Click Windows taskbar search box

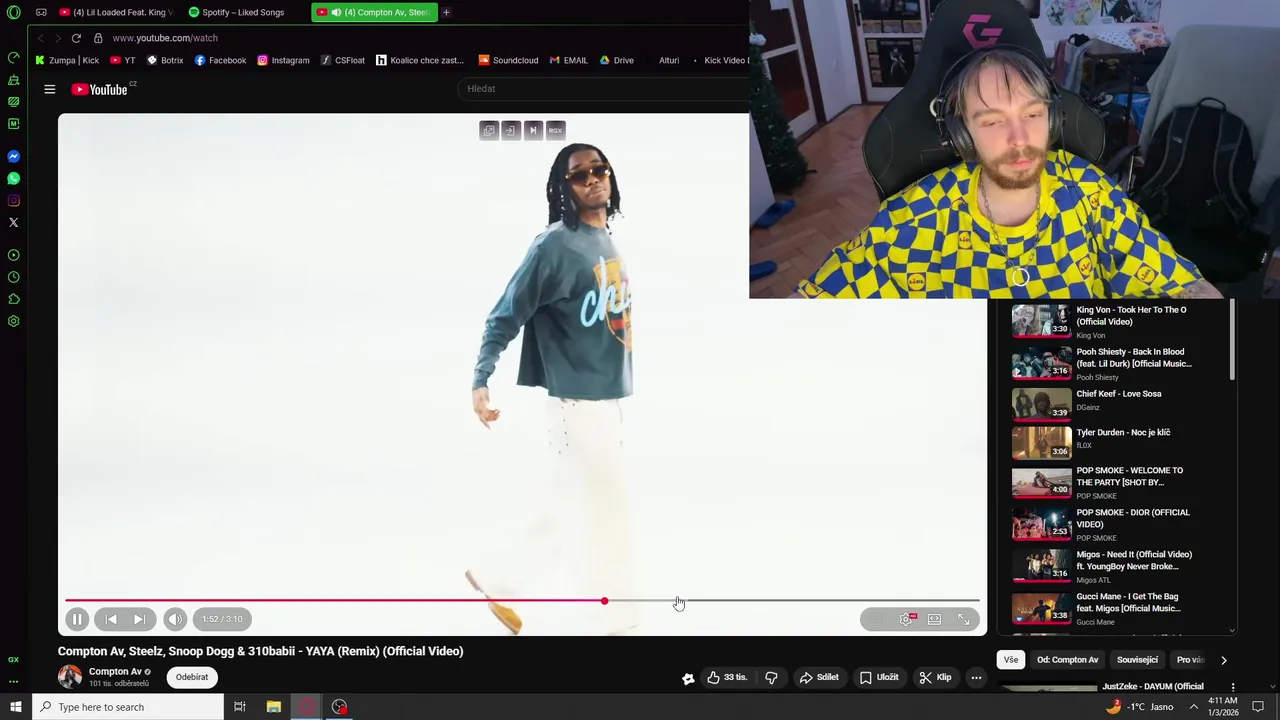click(128, 707)
